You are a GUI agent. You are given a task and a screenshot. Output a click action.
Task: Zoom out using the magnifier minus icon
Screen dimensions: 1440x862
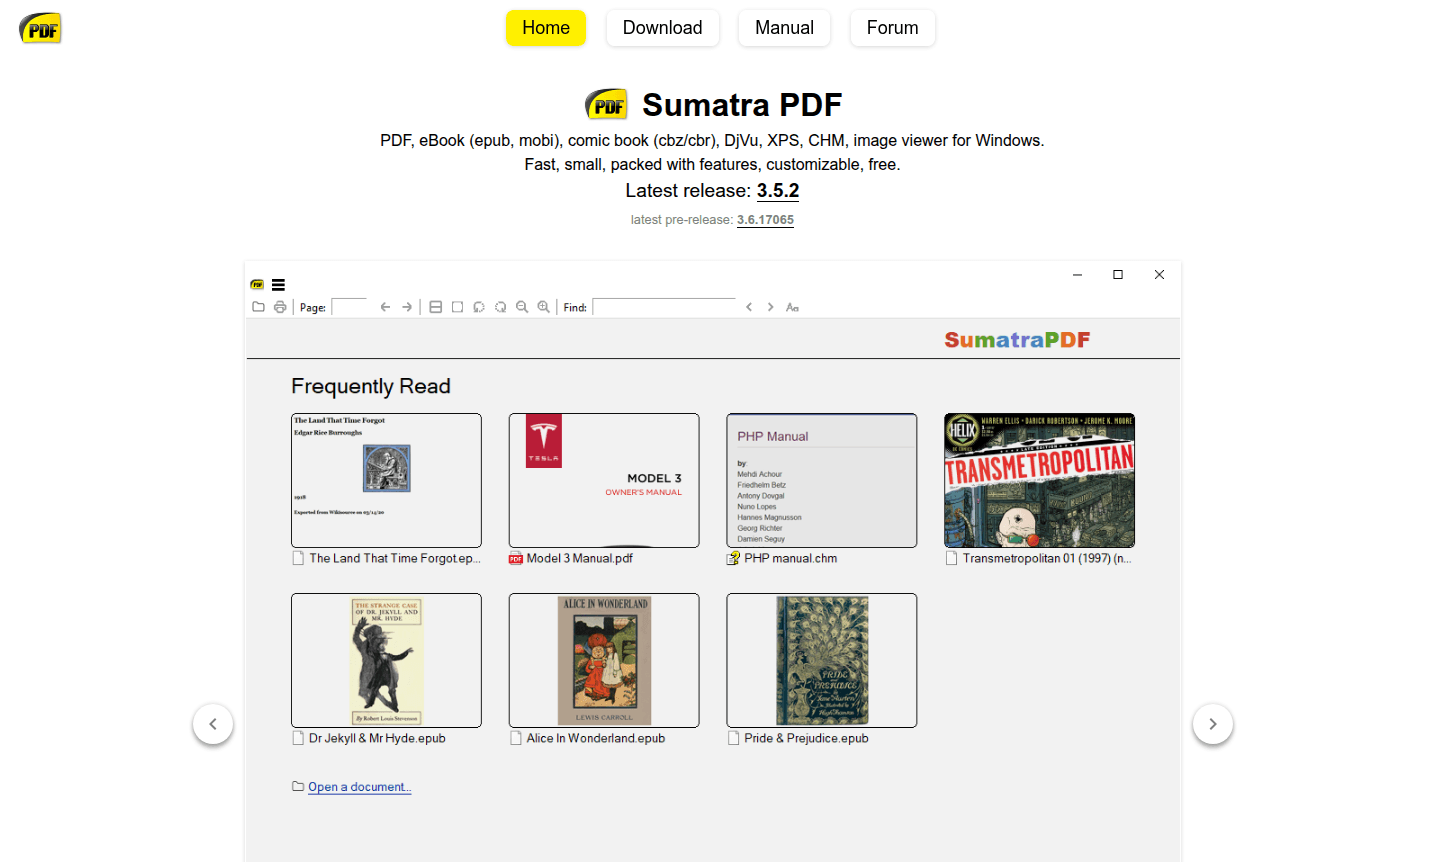tap(522, 306)
